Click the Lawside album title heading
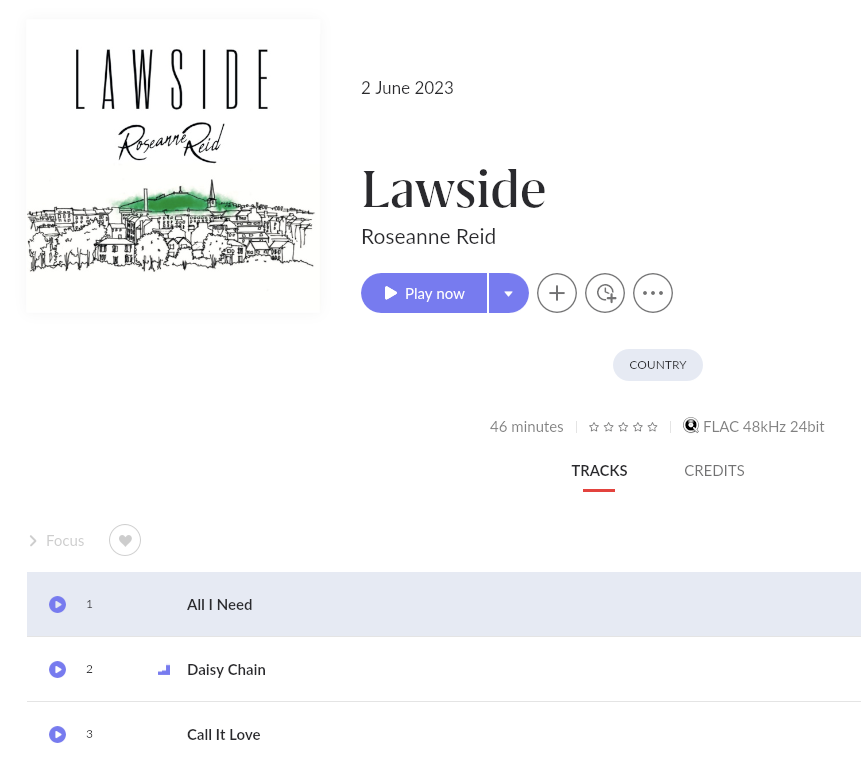 [x=454, y=189]
